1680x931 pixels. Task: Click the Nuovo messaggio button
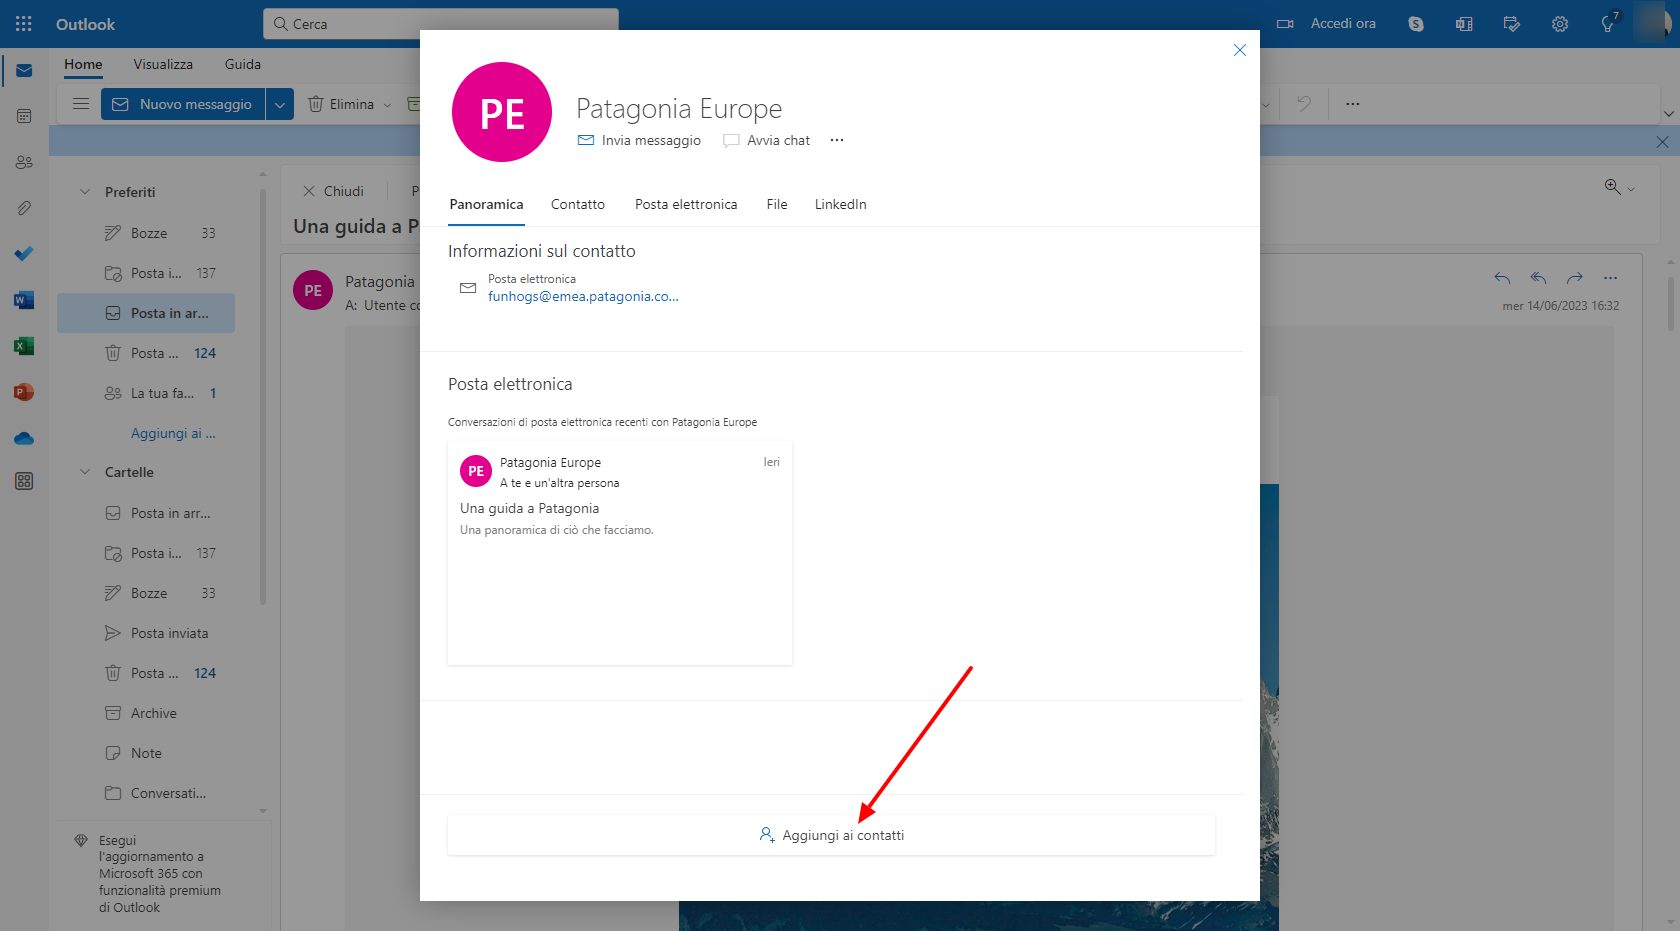tap(183, 104)
